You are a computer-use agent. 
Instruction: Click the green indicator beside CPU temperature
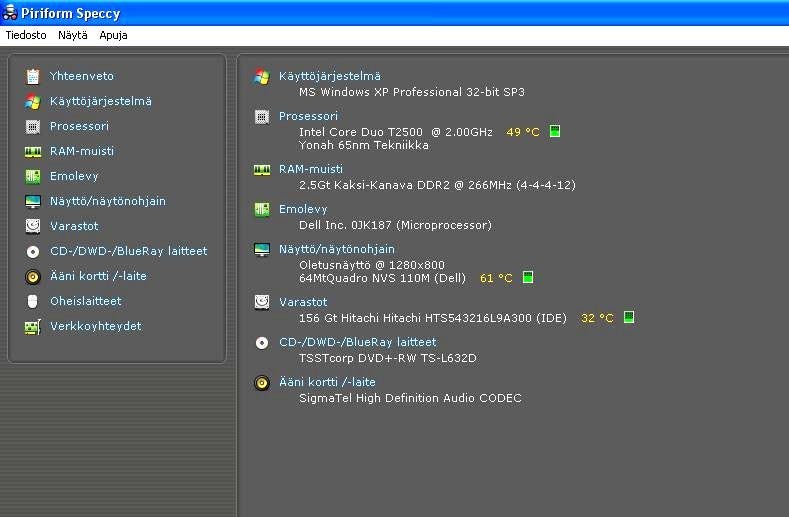[x=555, y=131]
